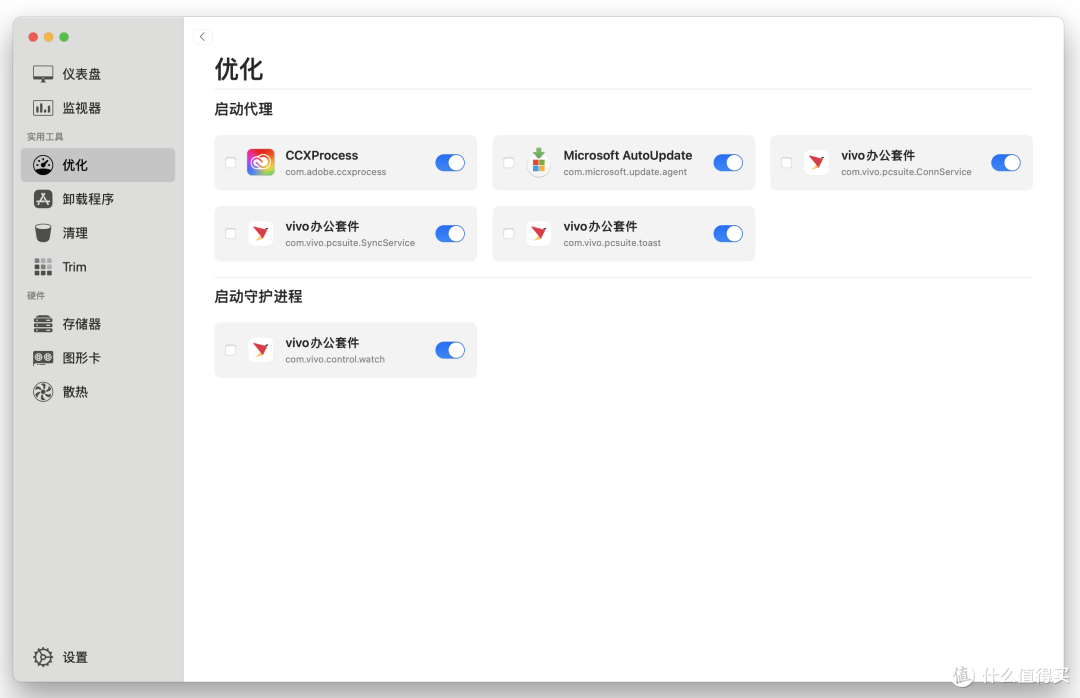1080x698 pixels.
Task: Click the com.vivo.pcsuite.toast identifier text
Action: click(612, 243)
